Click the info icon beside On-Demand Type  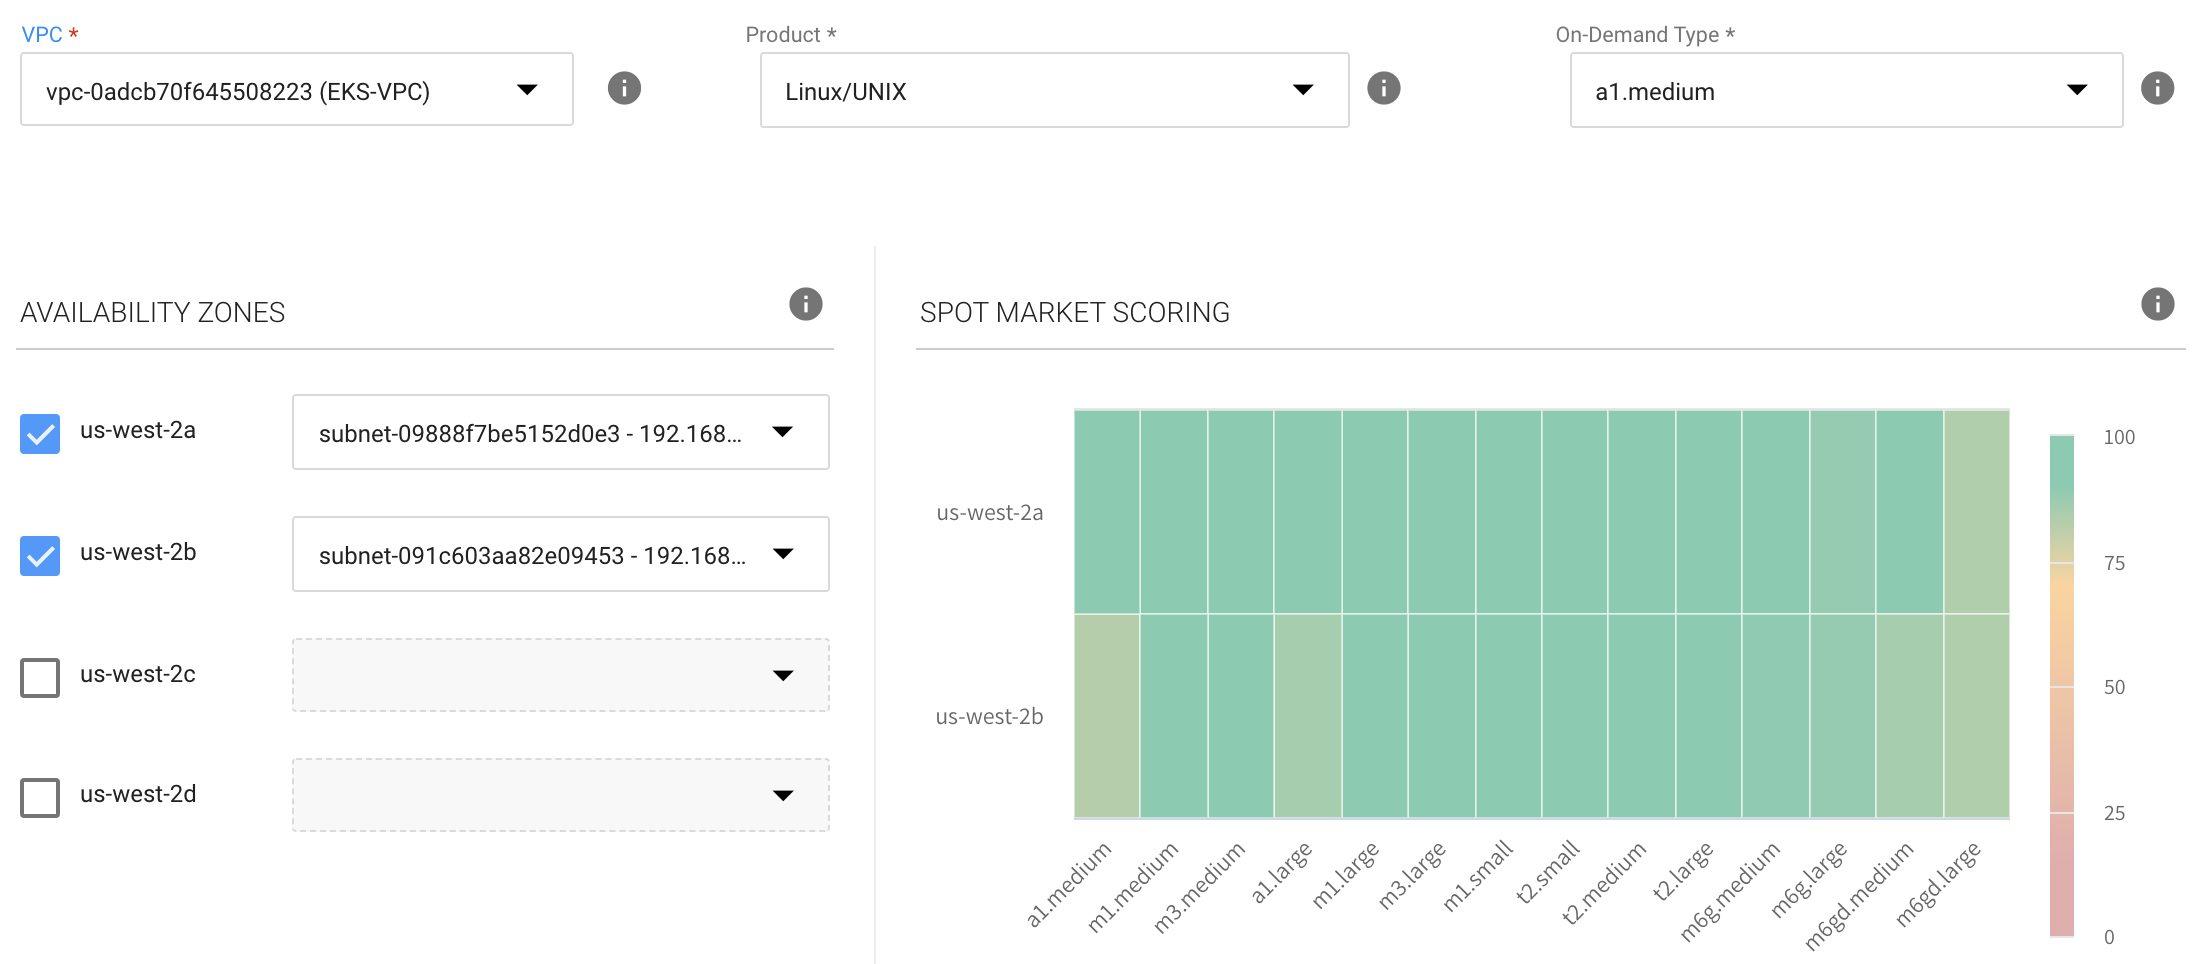2157,88
